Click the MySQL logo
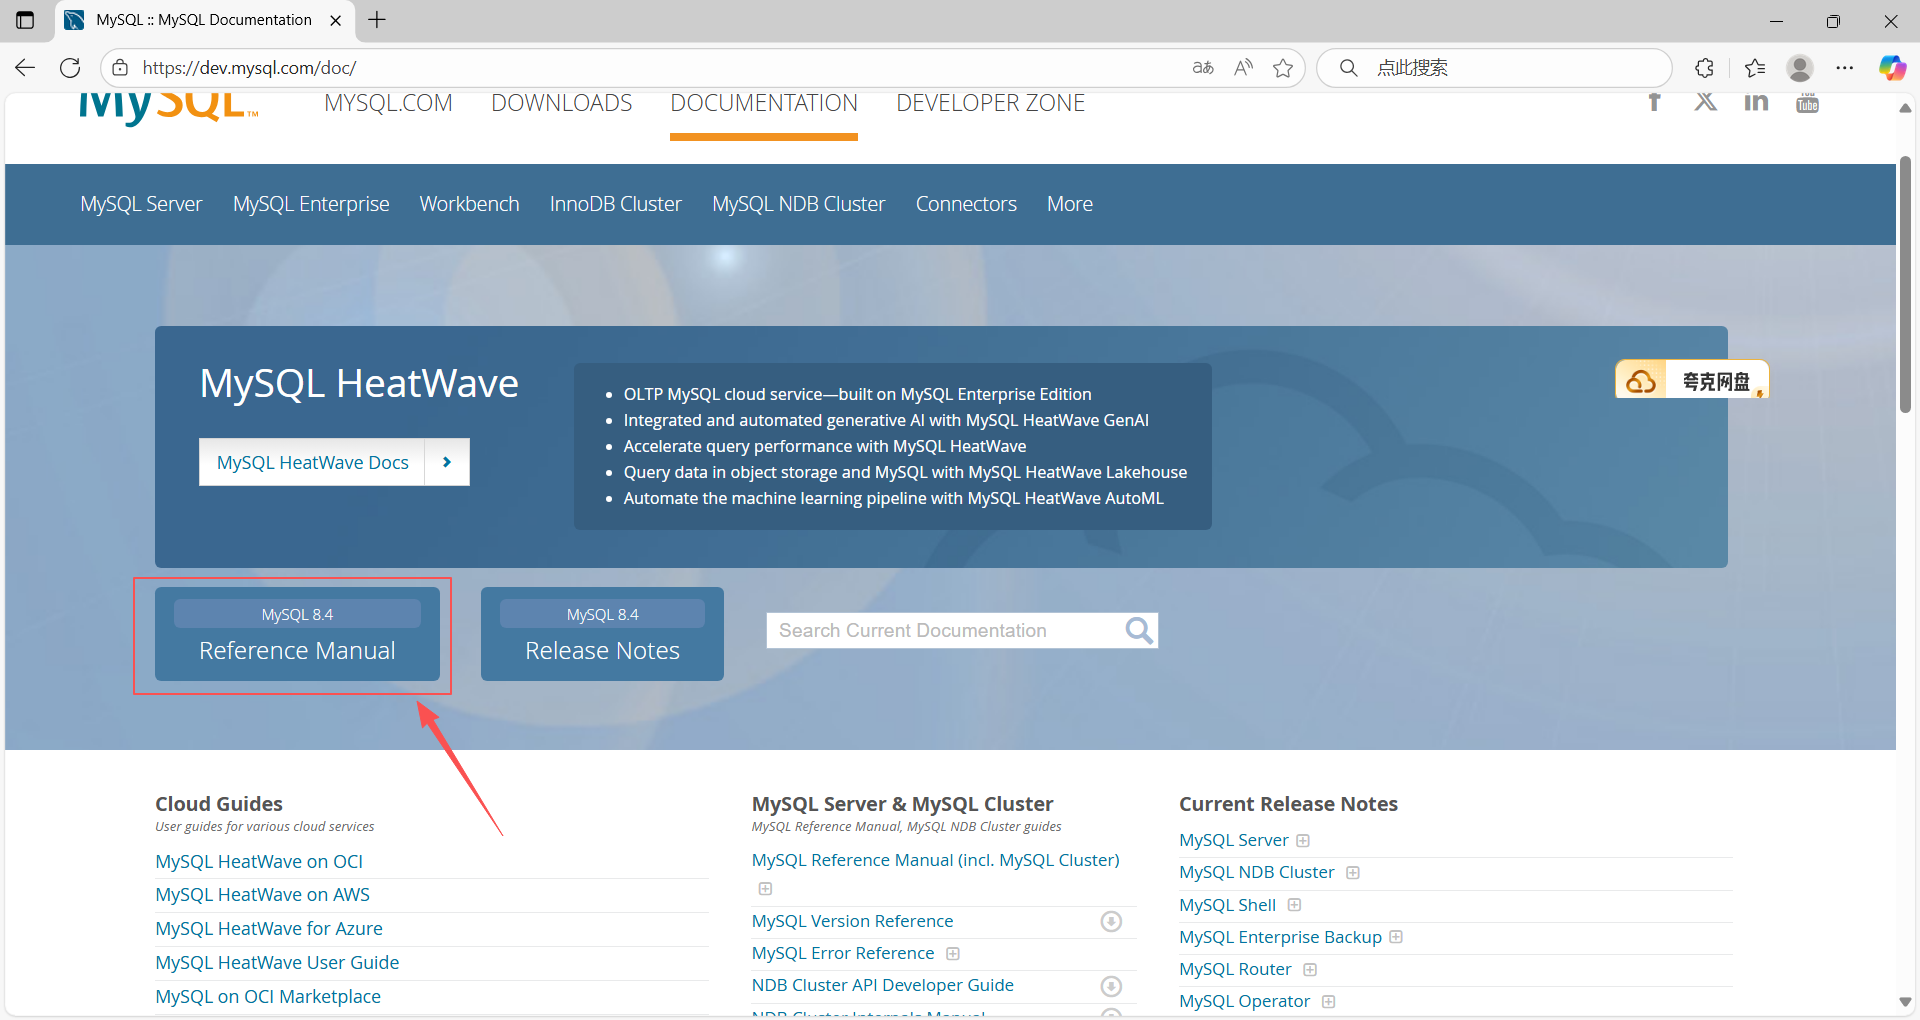The width and height of the screenshot is (1920, 1020). 168,108
